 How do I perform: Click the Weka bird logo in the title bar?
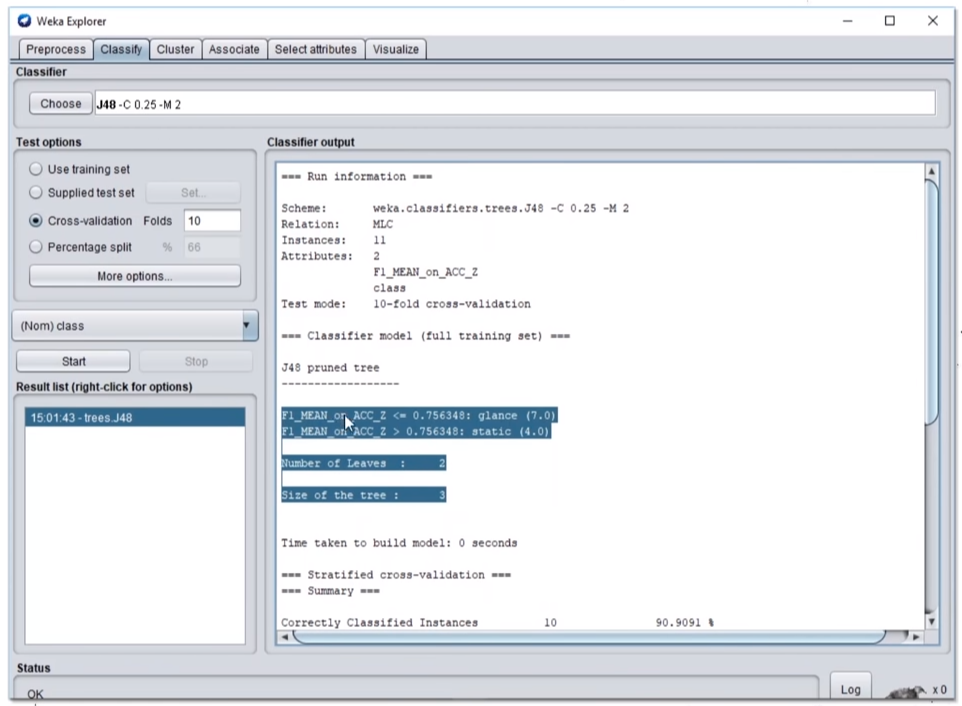24,21
